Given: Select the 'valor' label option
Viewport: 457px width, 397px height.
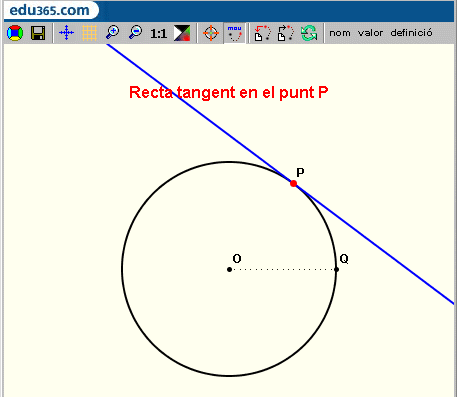Looking at the screenshot, I should 370,33.
